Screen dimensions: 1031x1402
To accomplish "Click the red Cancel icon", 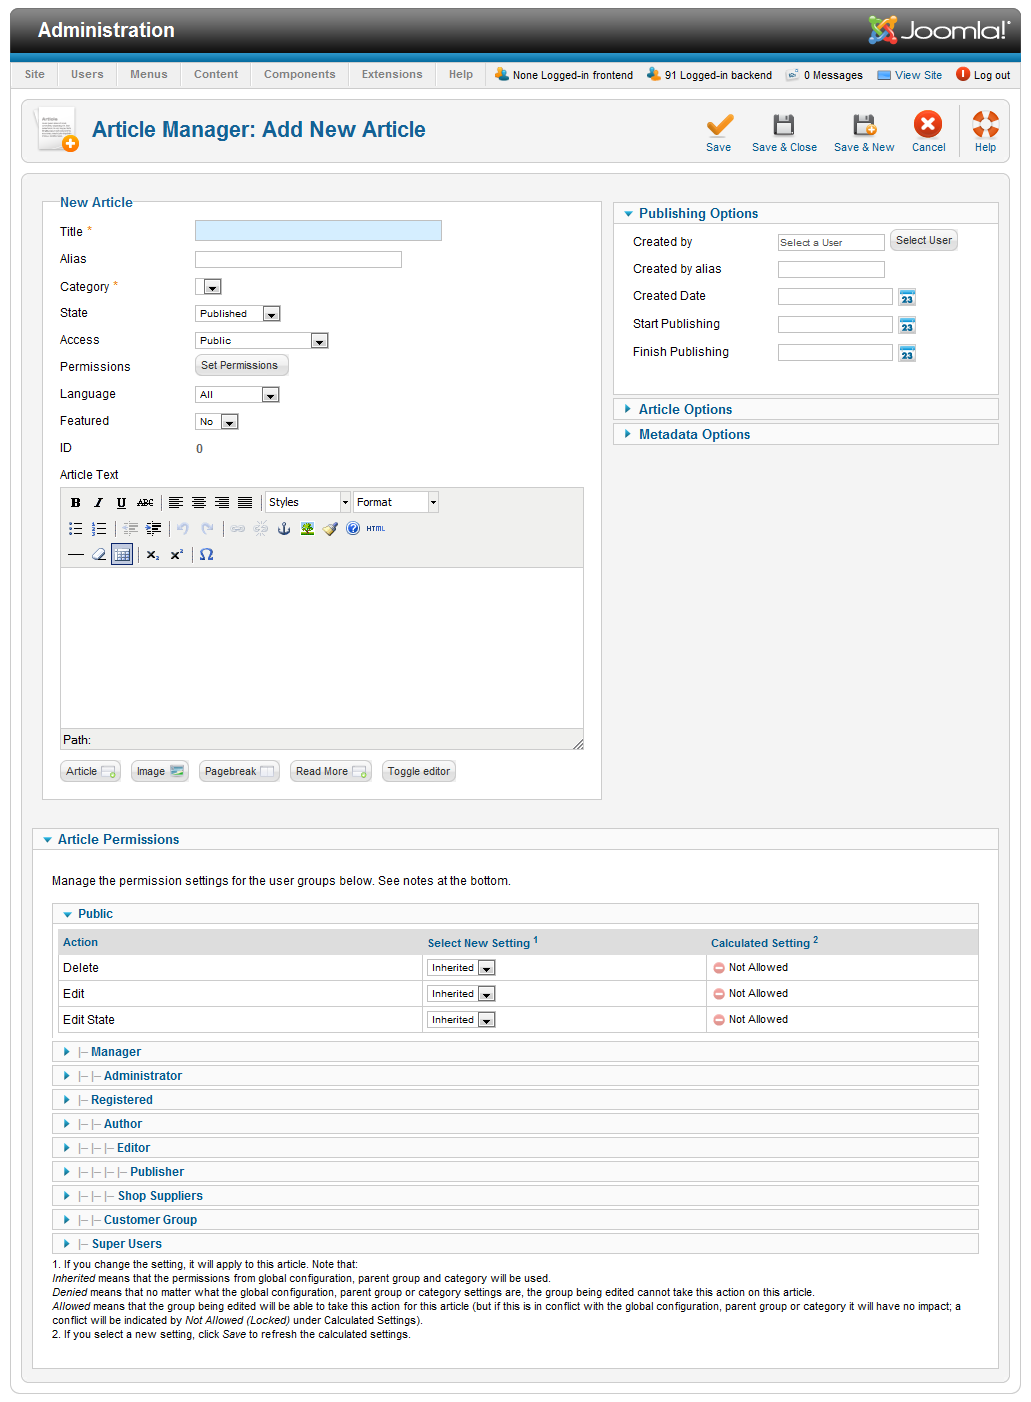I will point(928,124).
